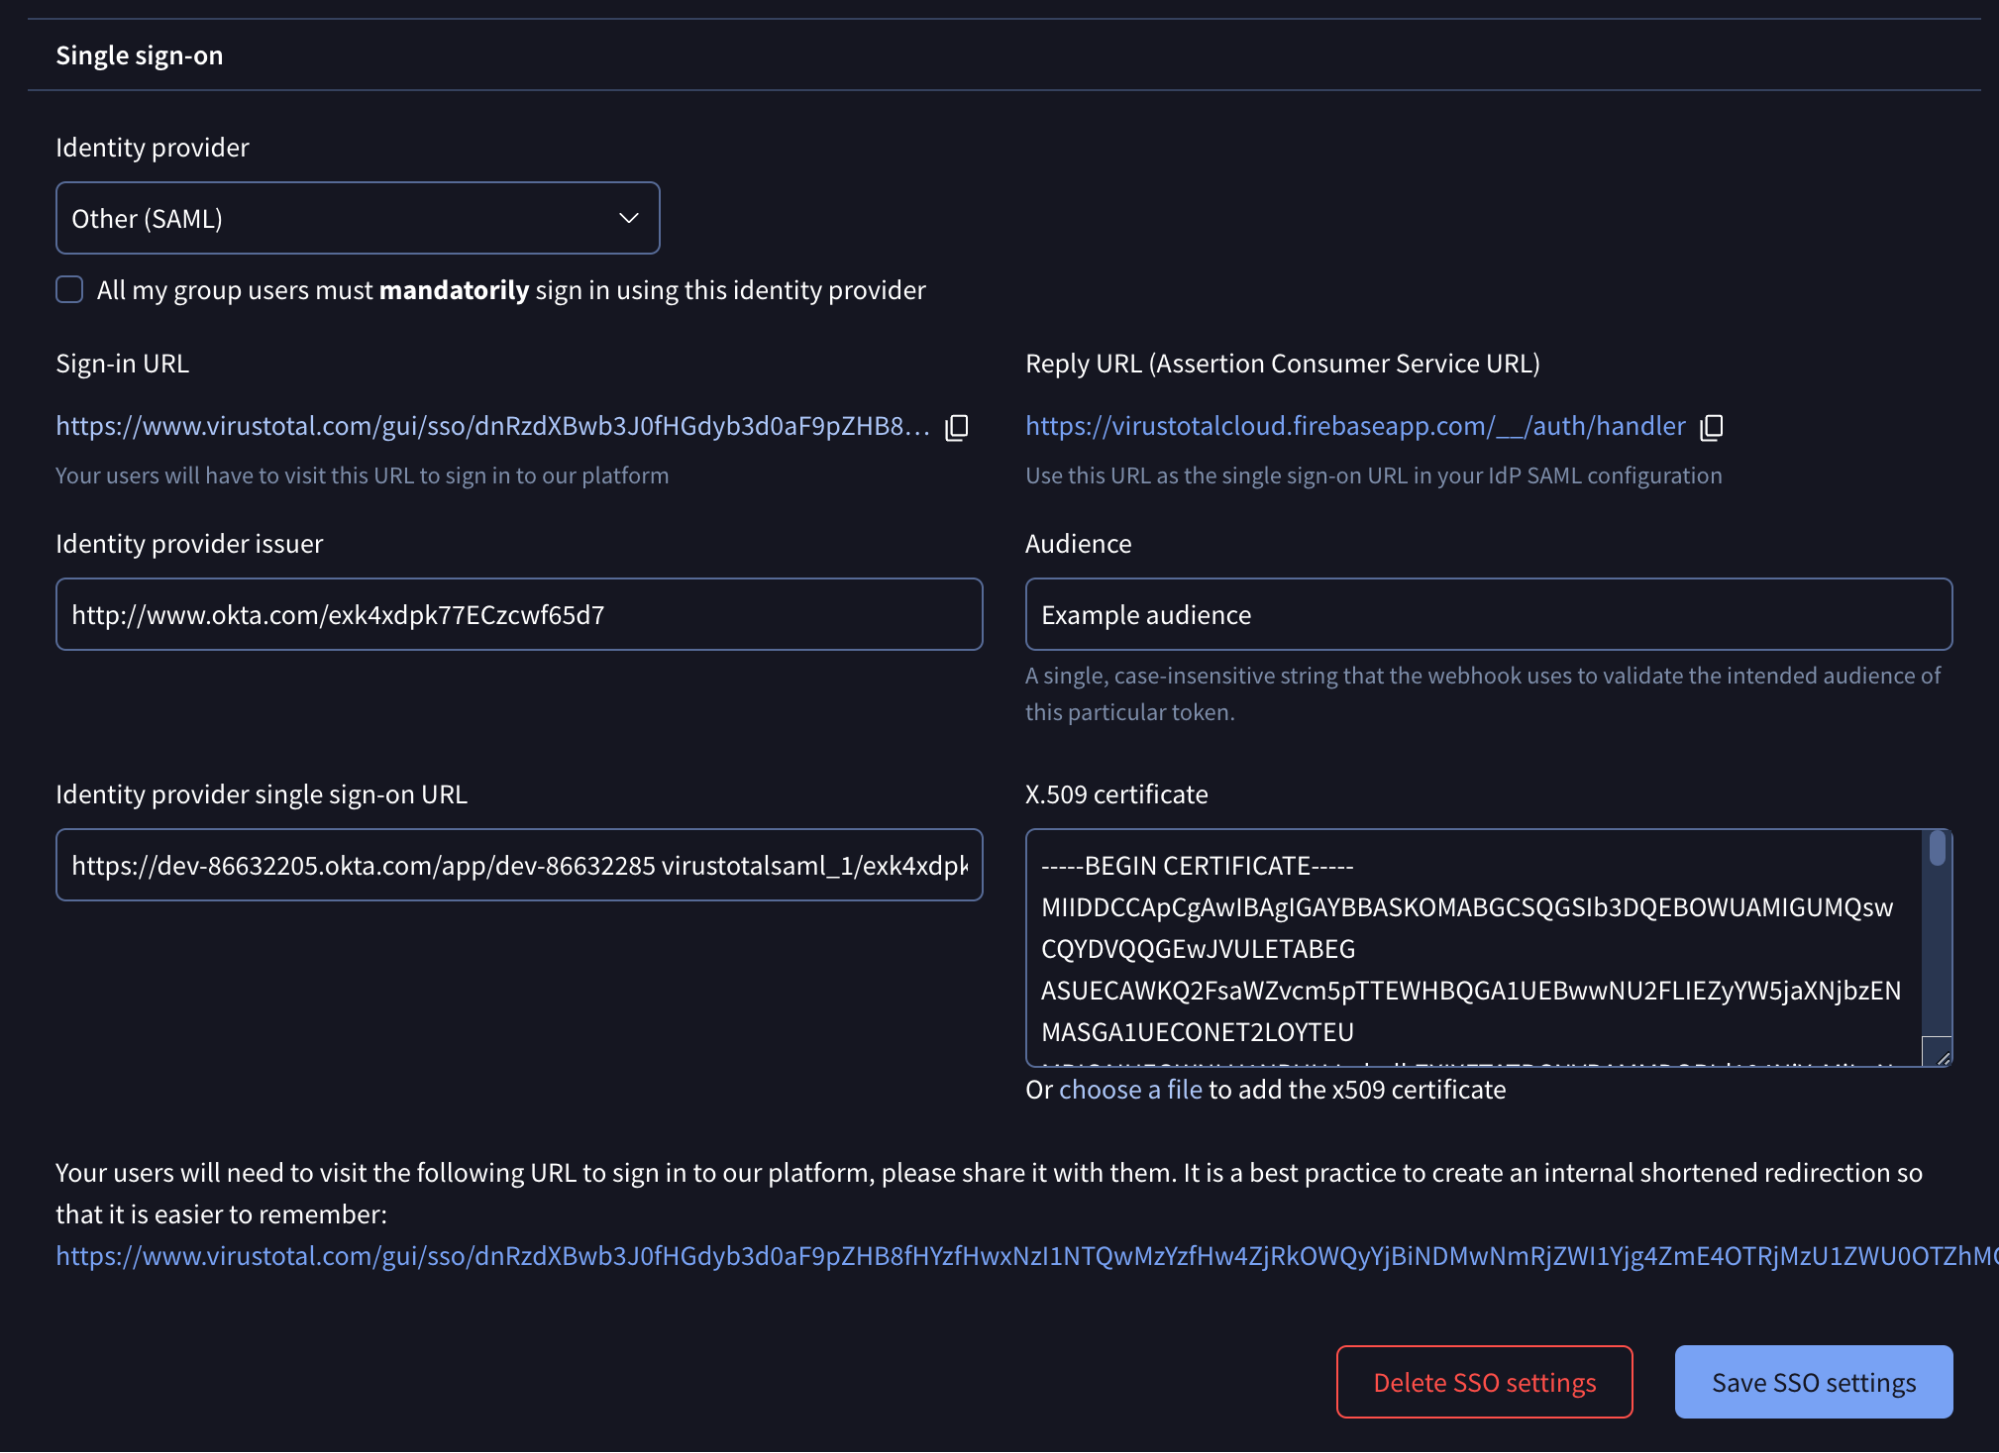The image size is (1999, 1453).
Task: Open the firebaseapp auth handler link
Action: [1355, 426]
